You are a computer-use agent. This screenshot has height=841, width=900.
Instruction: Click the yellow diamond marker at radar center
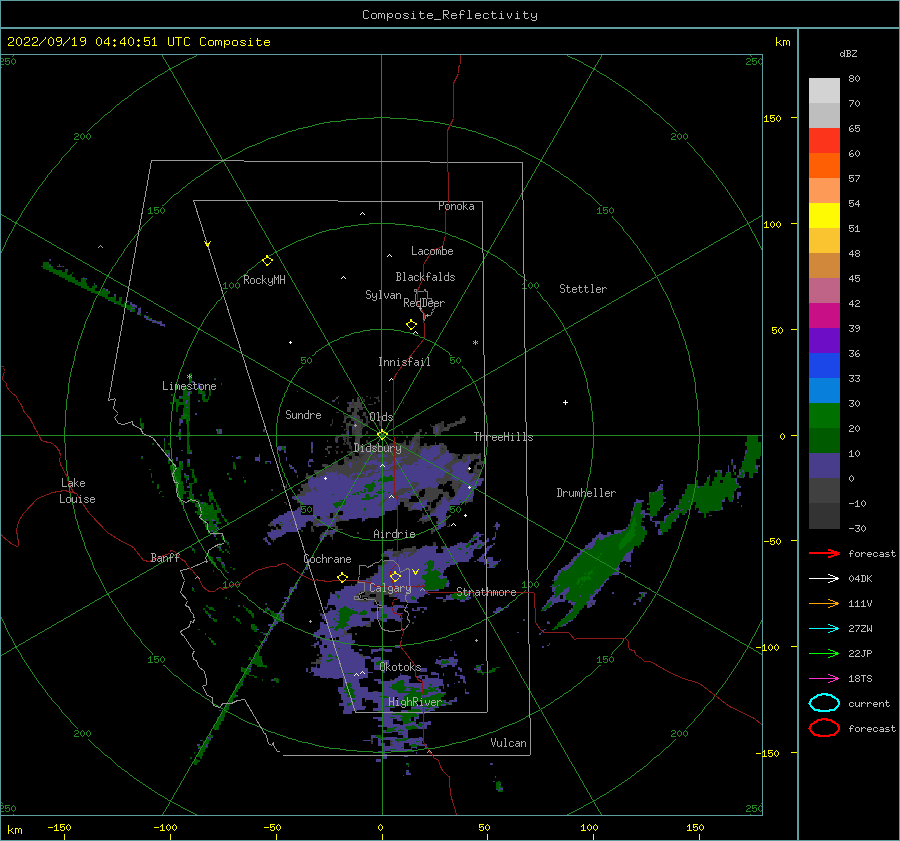click(382, 435)
